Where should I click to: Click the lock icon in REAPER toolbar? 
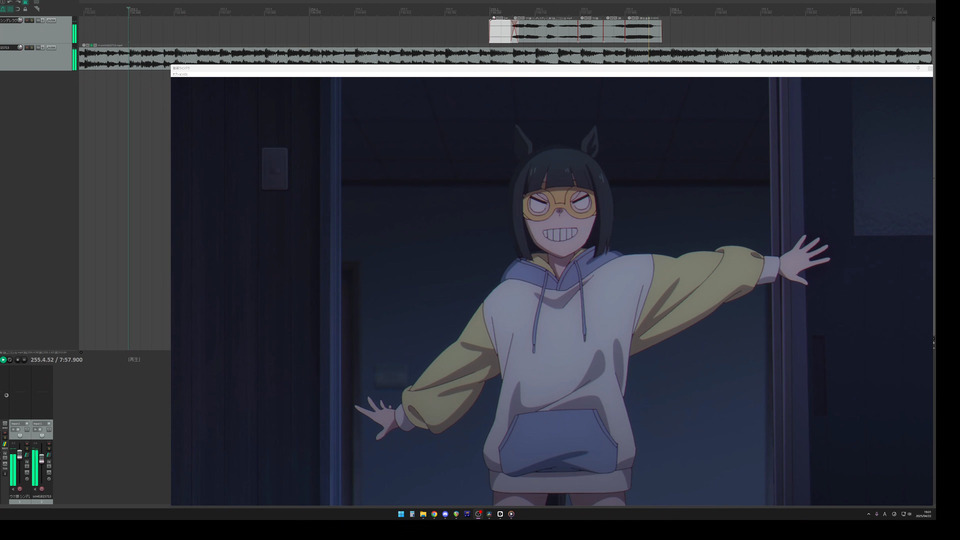[x=25, y=9]
